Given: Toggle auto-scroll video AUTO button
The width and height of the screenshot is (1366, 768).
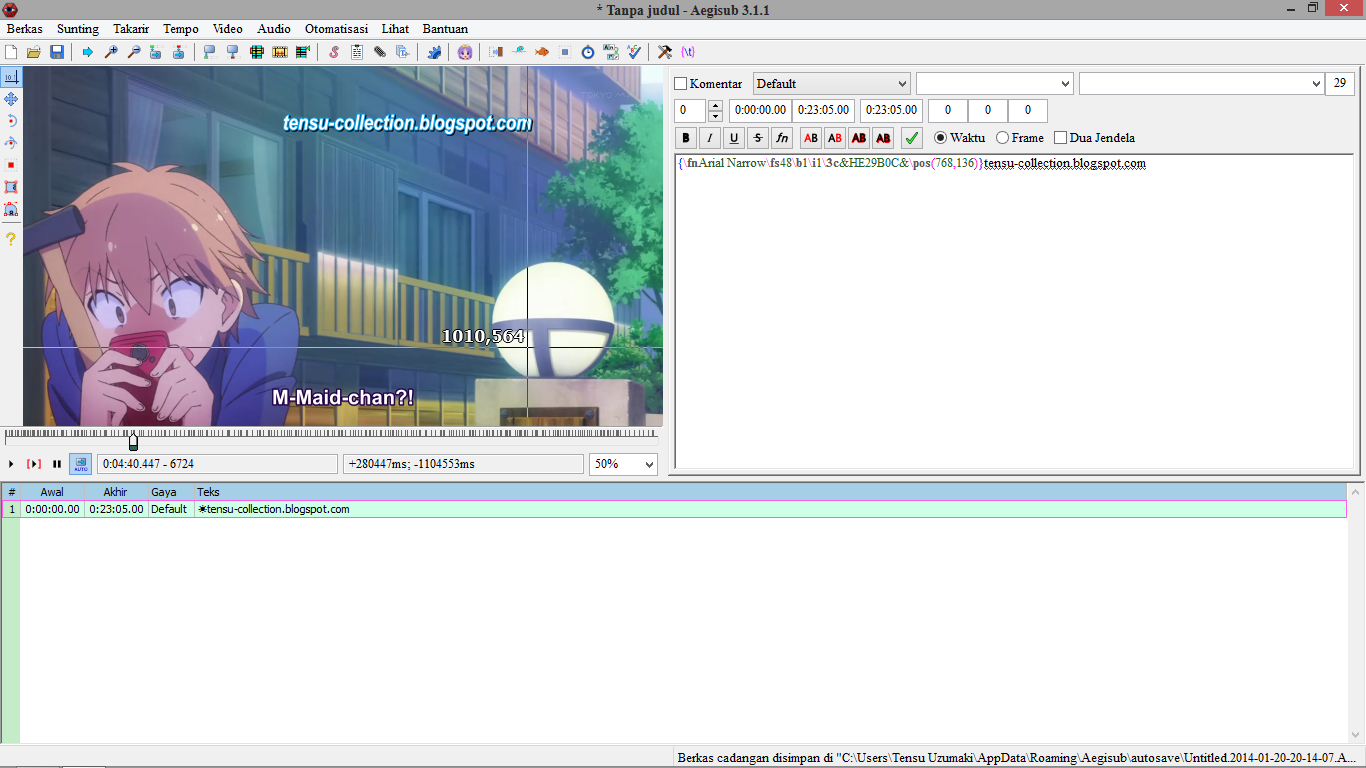Looking at the screenshot, I should [x=80, y=464].
